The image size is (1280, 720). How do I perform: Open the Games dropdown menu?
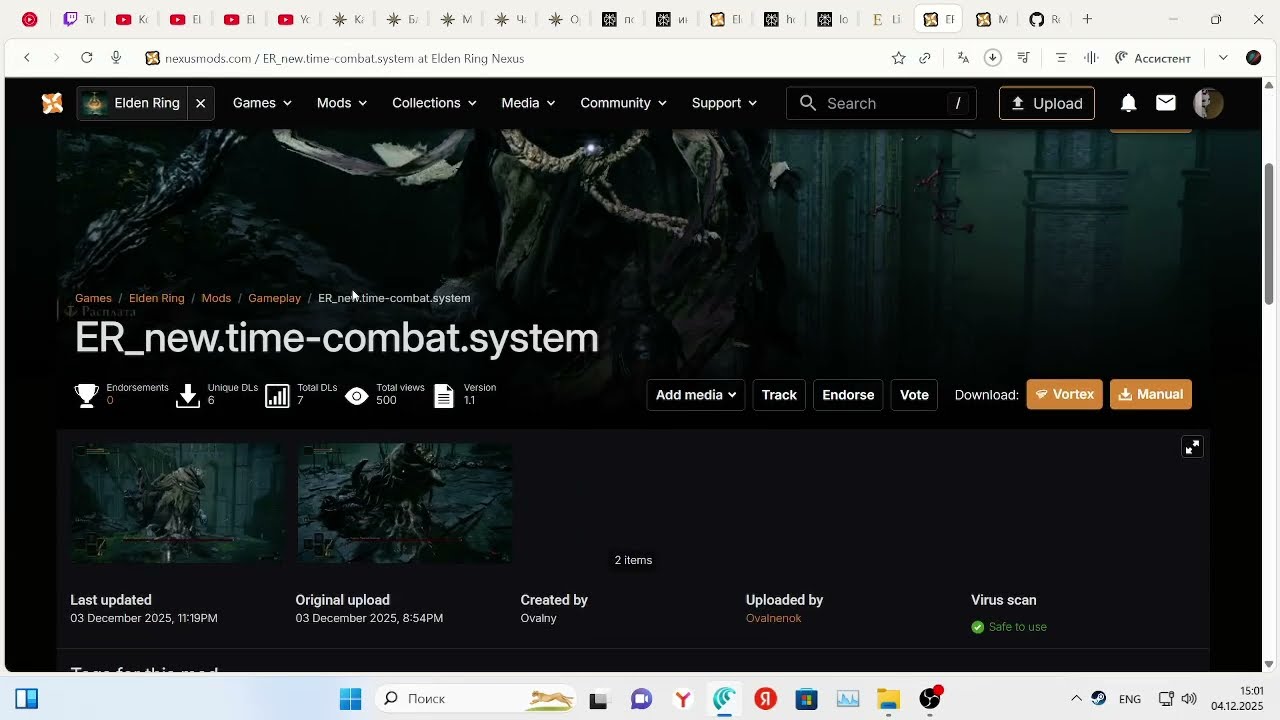(262, 103)
